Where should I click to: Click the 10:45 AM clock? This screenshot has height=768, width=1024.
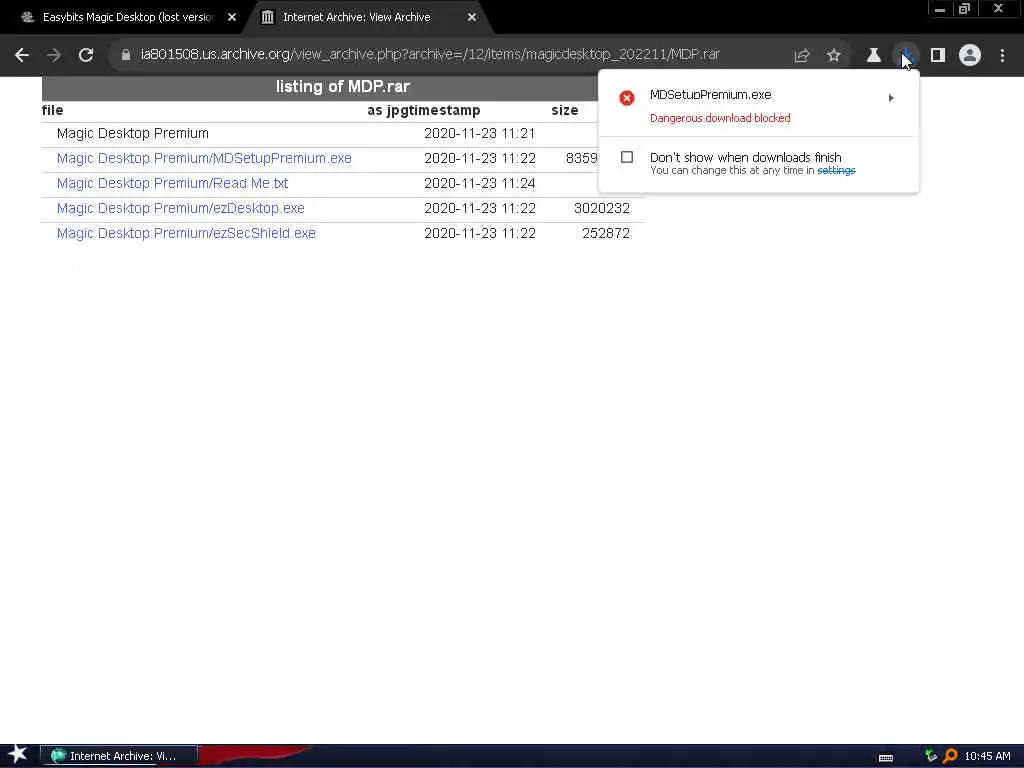[x=987, y=756]
